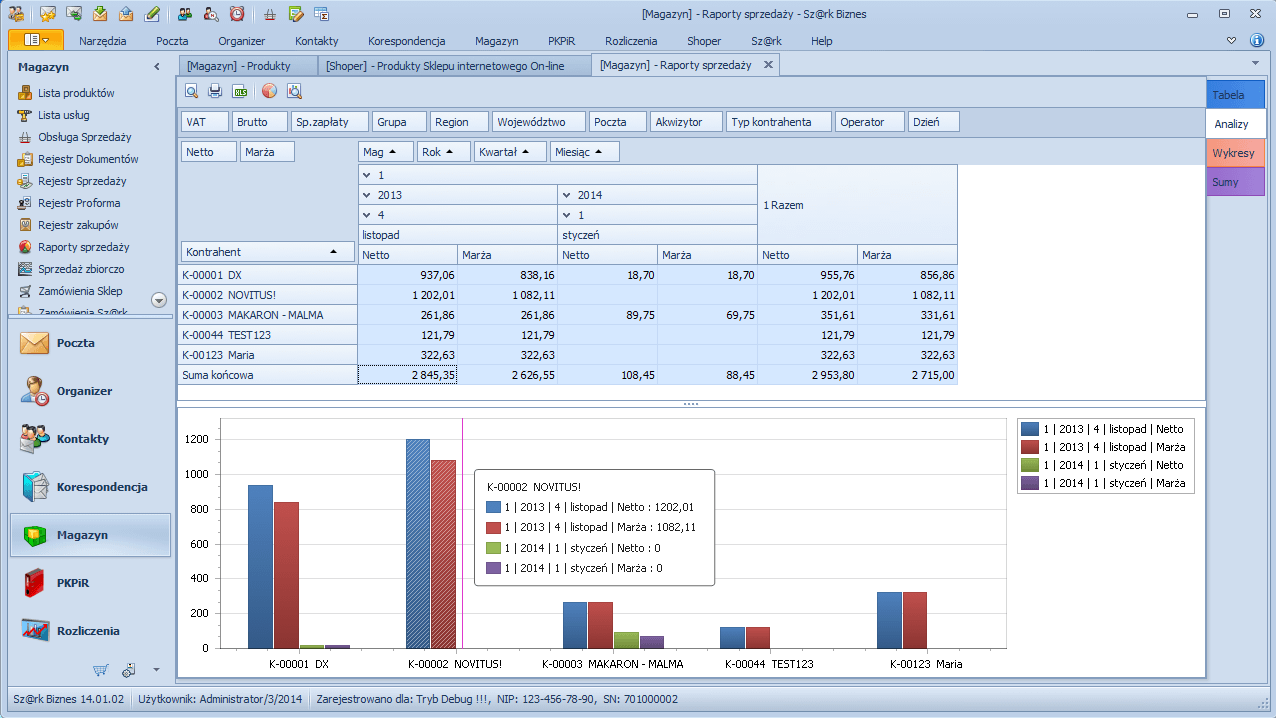The height and width of the screenshot is (718, 1276).
Task: Switch to the [Magazyn] - Produkty tab
Action: tap(238, 65)
